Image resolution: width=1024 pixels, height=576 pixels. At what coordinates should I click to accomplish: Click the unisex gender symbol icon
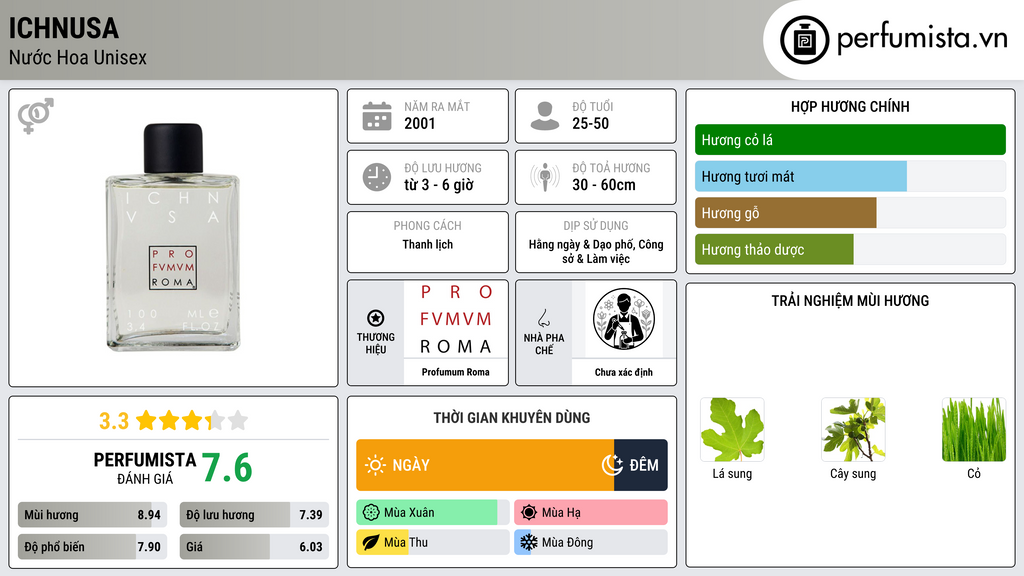tap(36, 116)
